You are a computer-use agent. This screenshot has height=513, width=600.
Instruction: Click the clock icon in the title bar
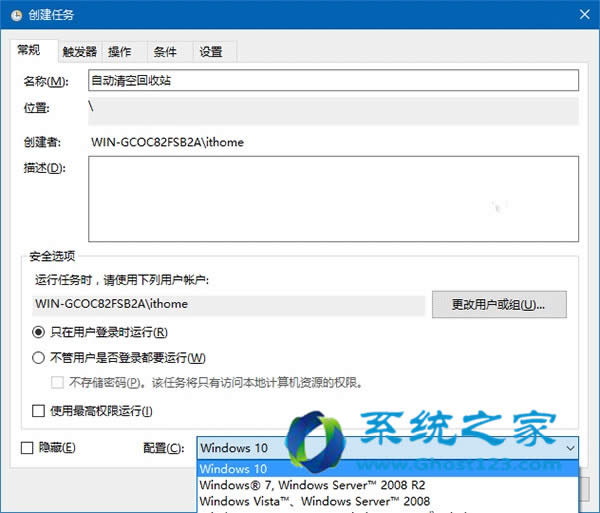click(16, 16)
